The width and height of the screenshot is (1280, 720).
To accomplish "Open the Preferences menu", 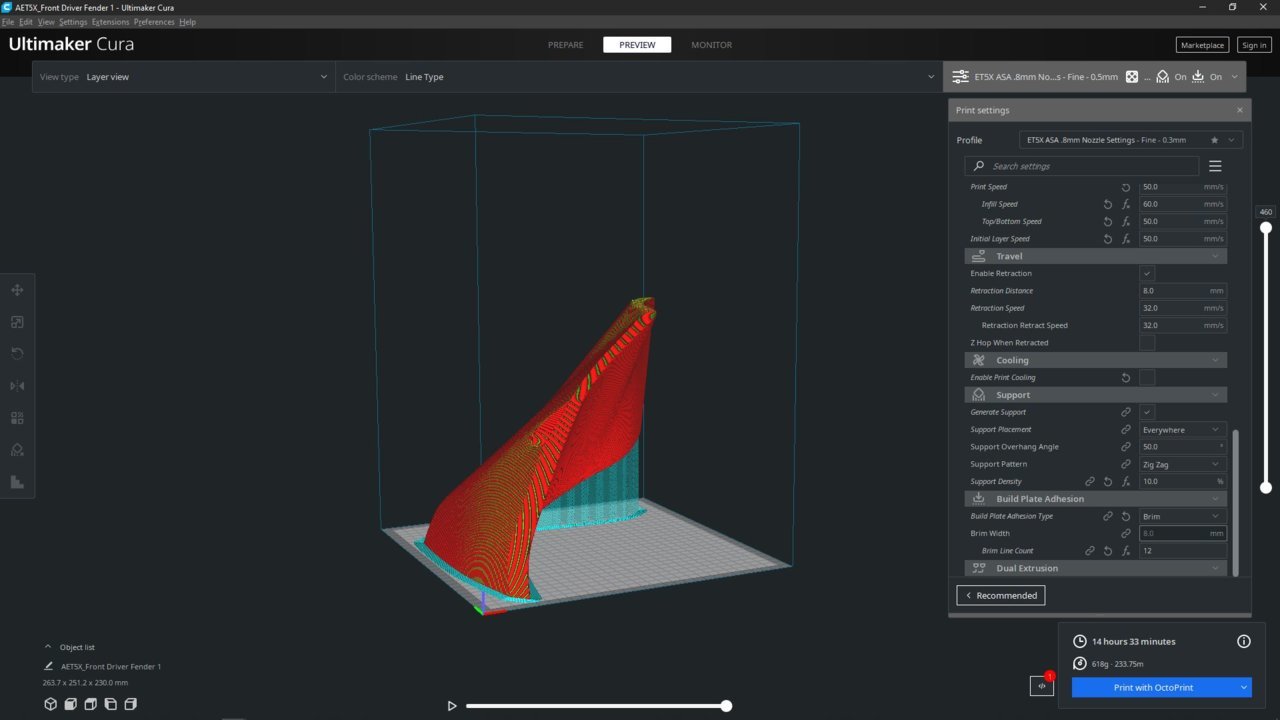I will [x=154, y=22].
